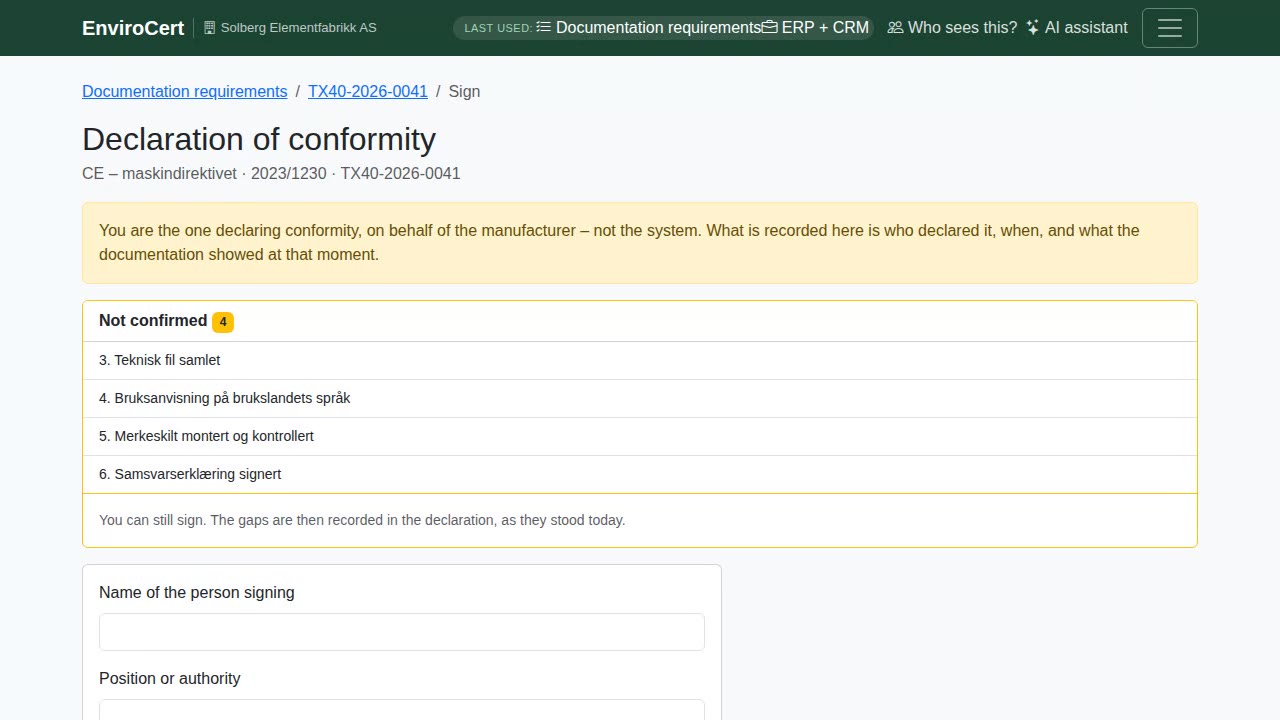Image resolution: width=1280 pixels, height=720 pixels.
Task: Click the Sign breadcrumb text
Action: click(464, 91)
